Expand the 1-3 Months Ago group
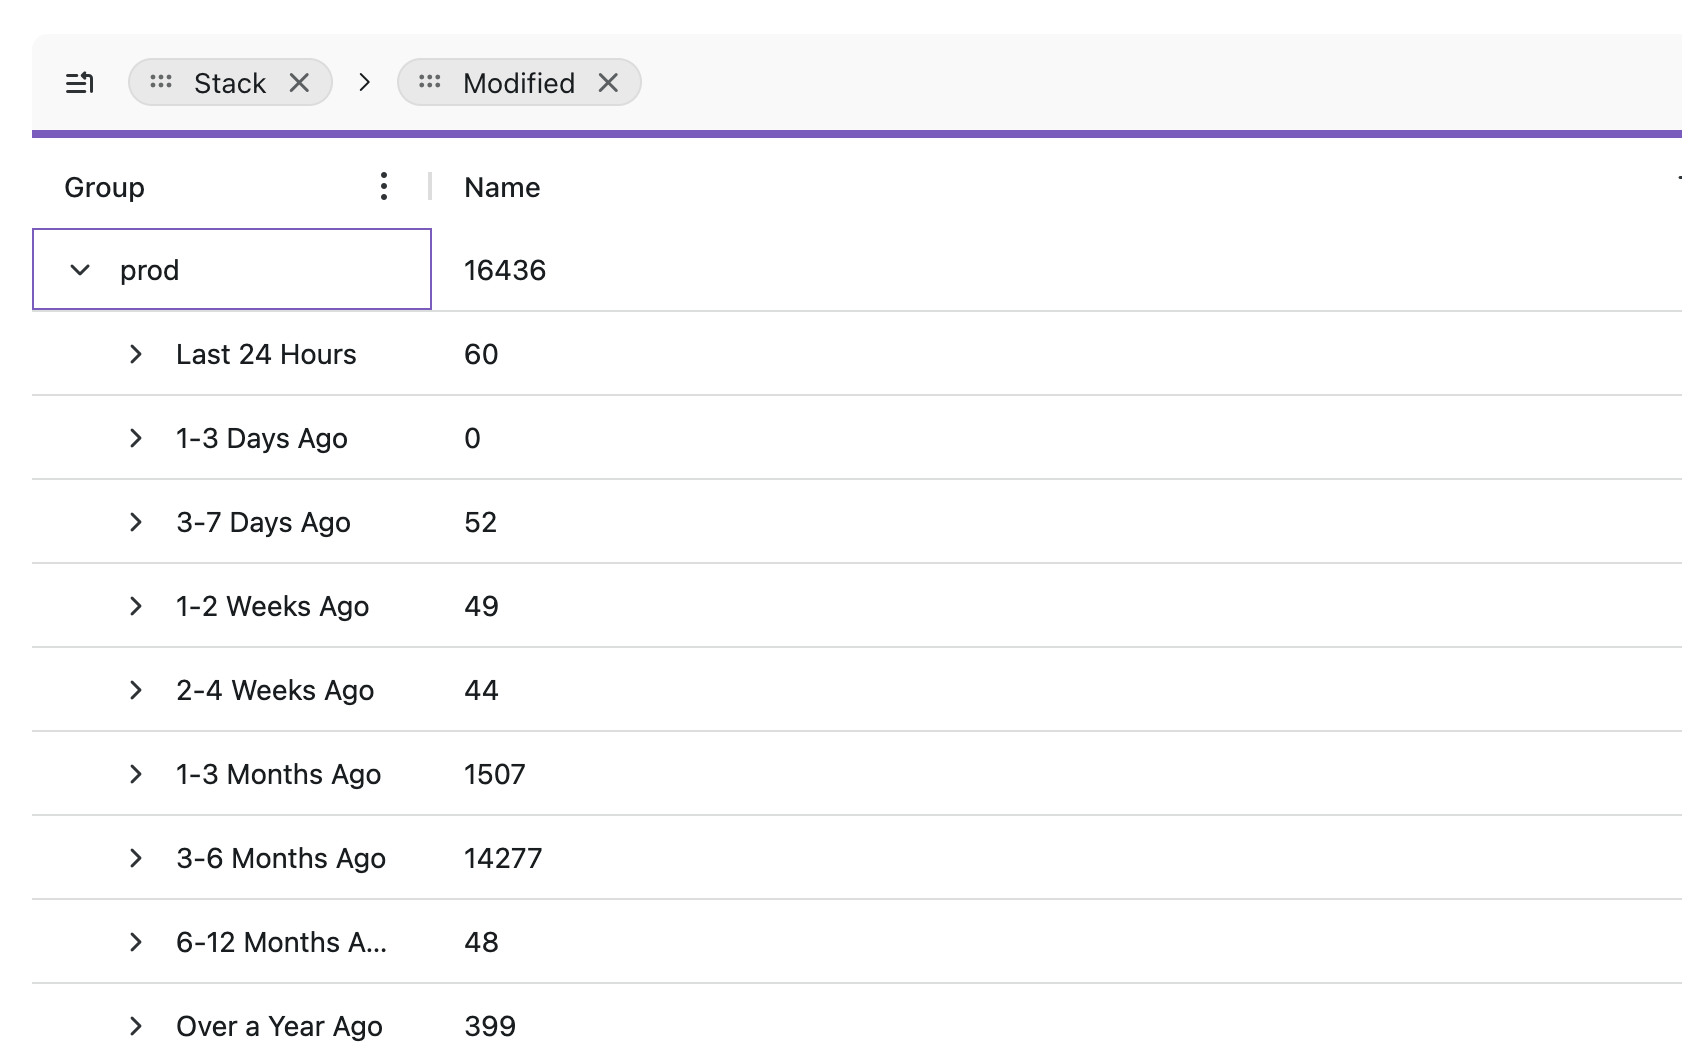The image size is (1682, 1060). (136, 773)
